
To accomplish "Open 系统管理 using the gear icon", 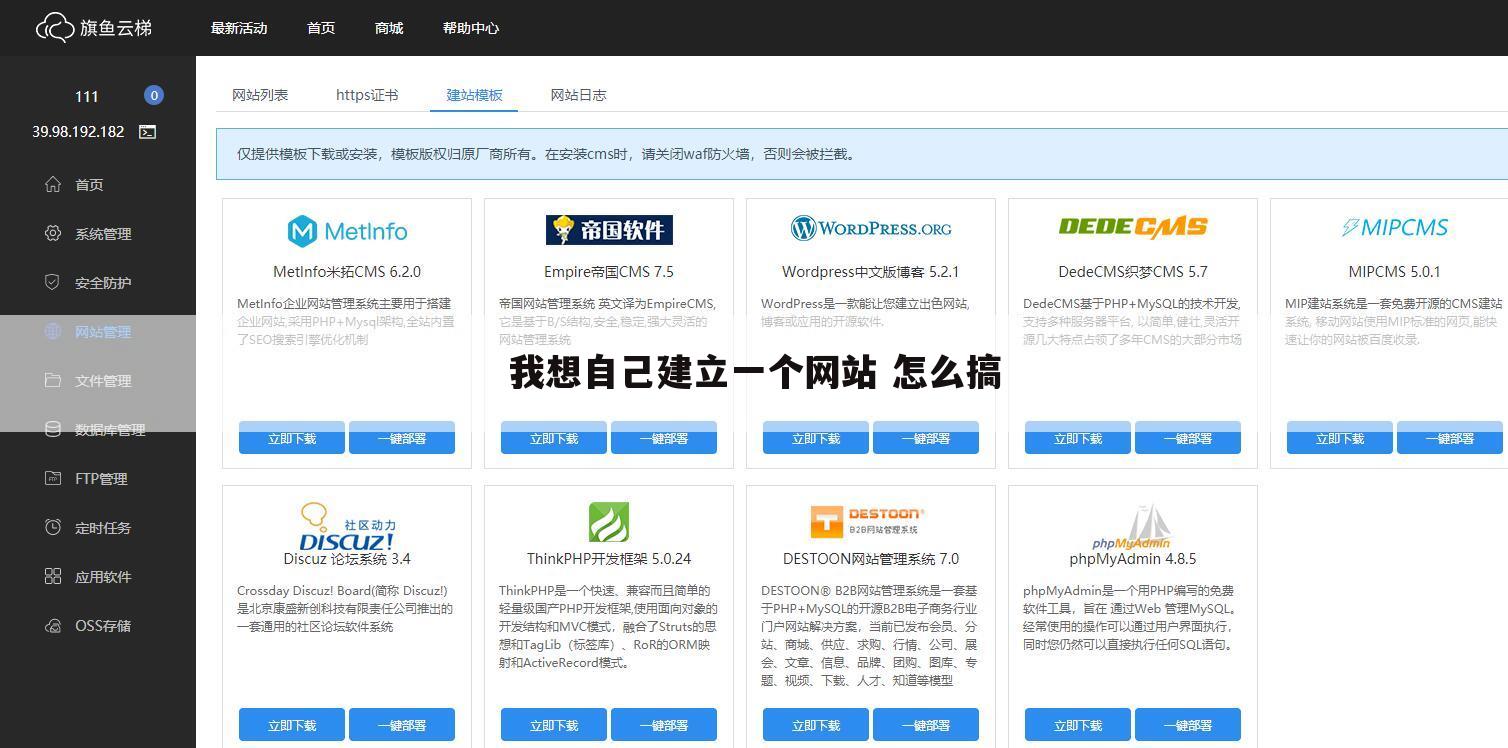I will tap(53, 234).
